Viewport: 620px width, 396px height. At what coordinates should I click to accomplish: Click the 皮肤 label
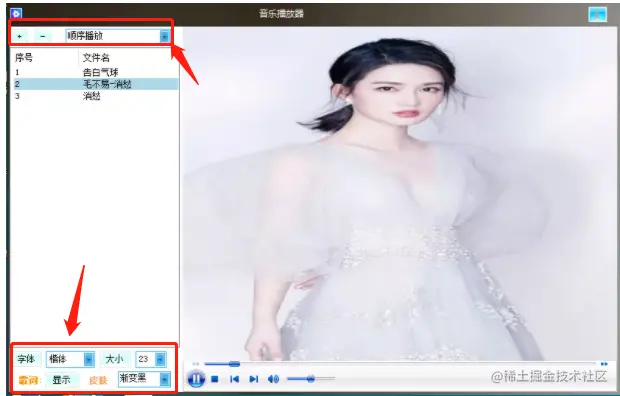click(x=98, y=381)
